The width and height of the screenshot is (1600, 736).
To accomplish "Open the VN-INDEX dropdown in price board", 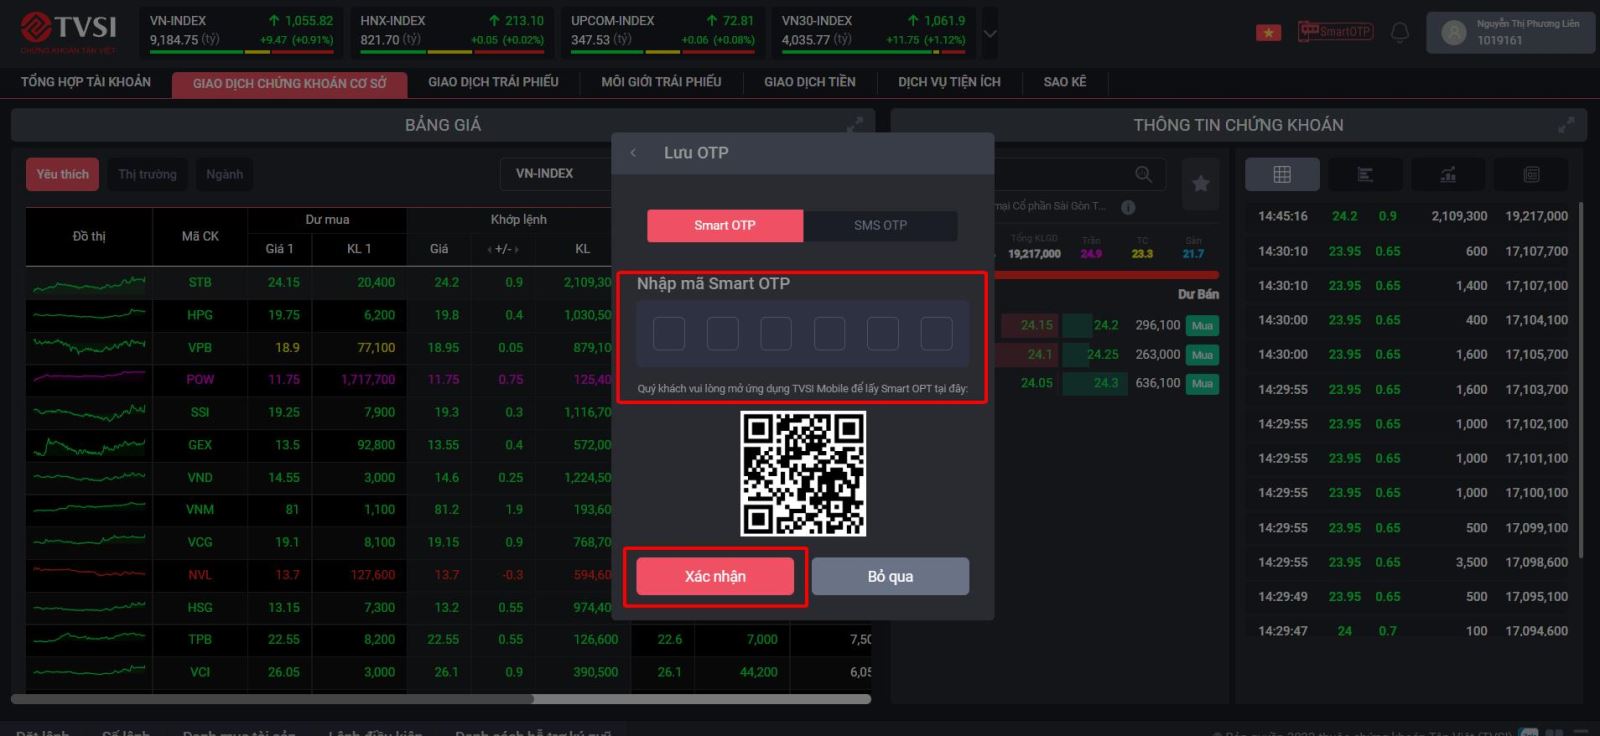I will coord(545,174).
